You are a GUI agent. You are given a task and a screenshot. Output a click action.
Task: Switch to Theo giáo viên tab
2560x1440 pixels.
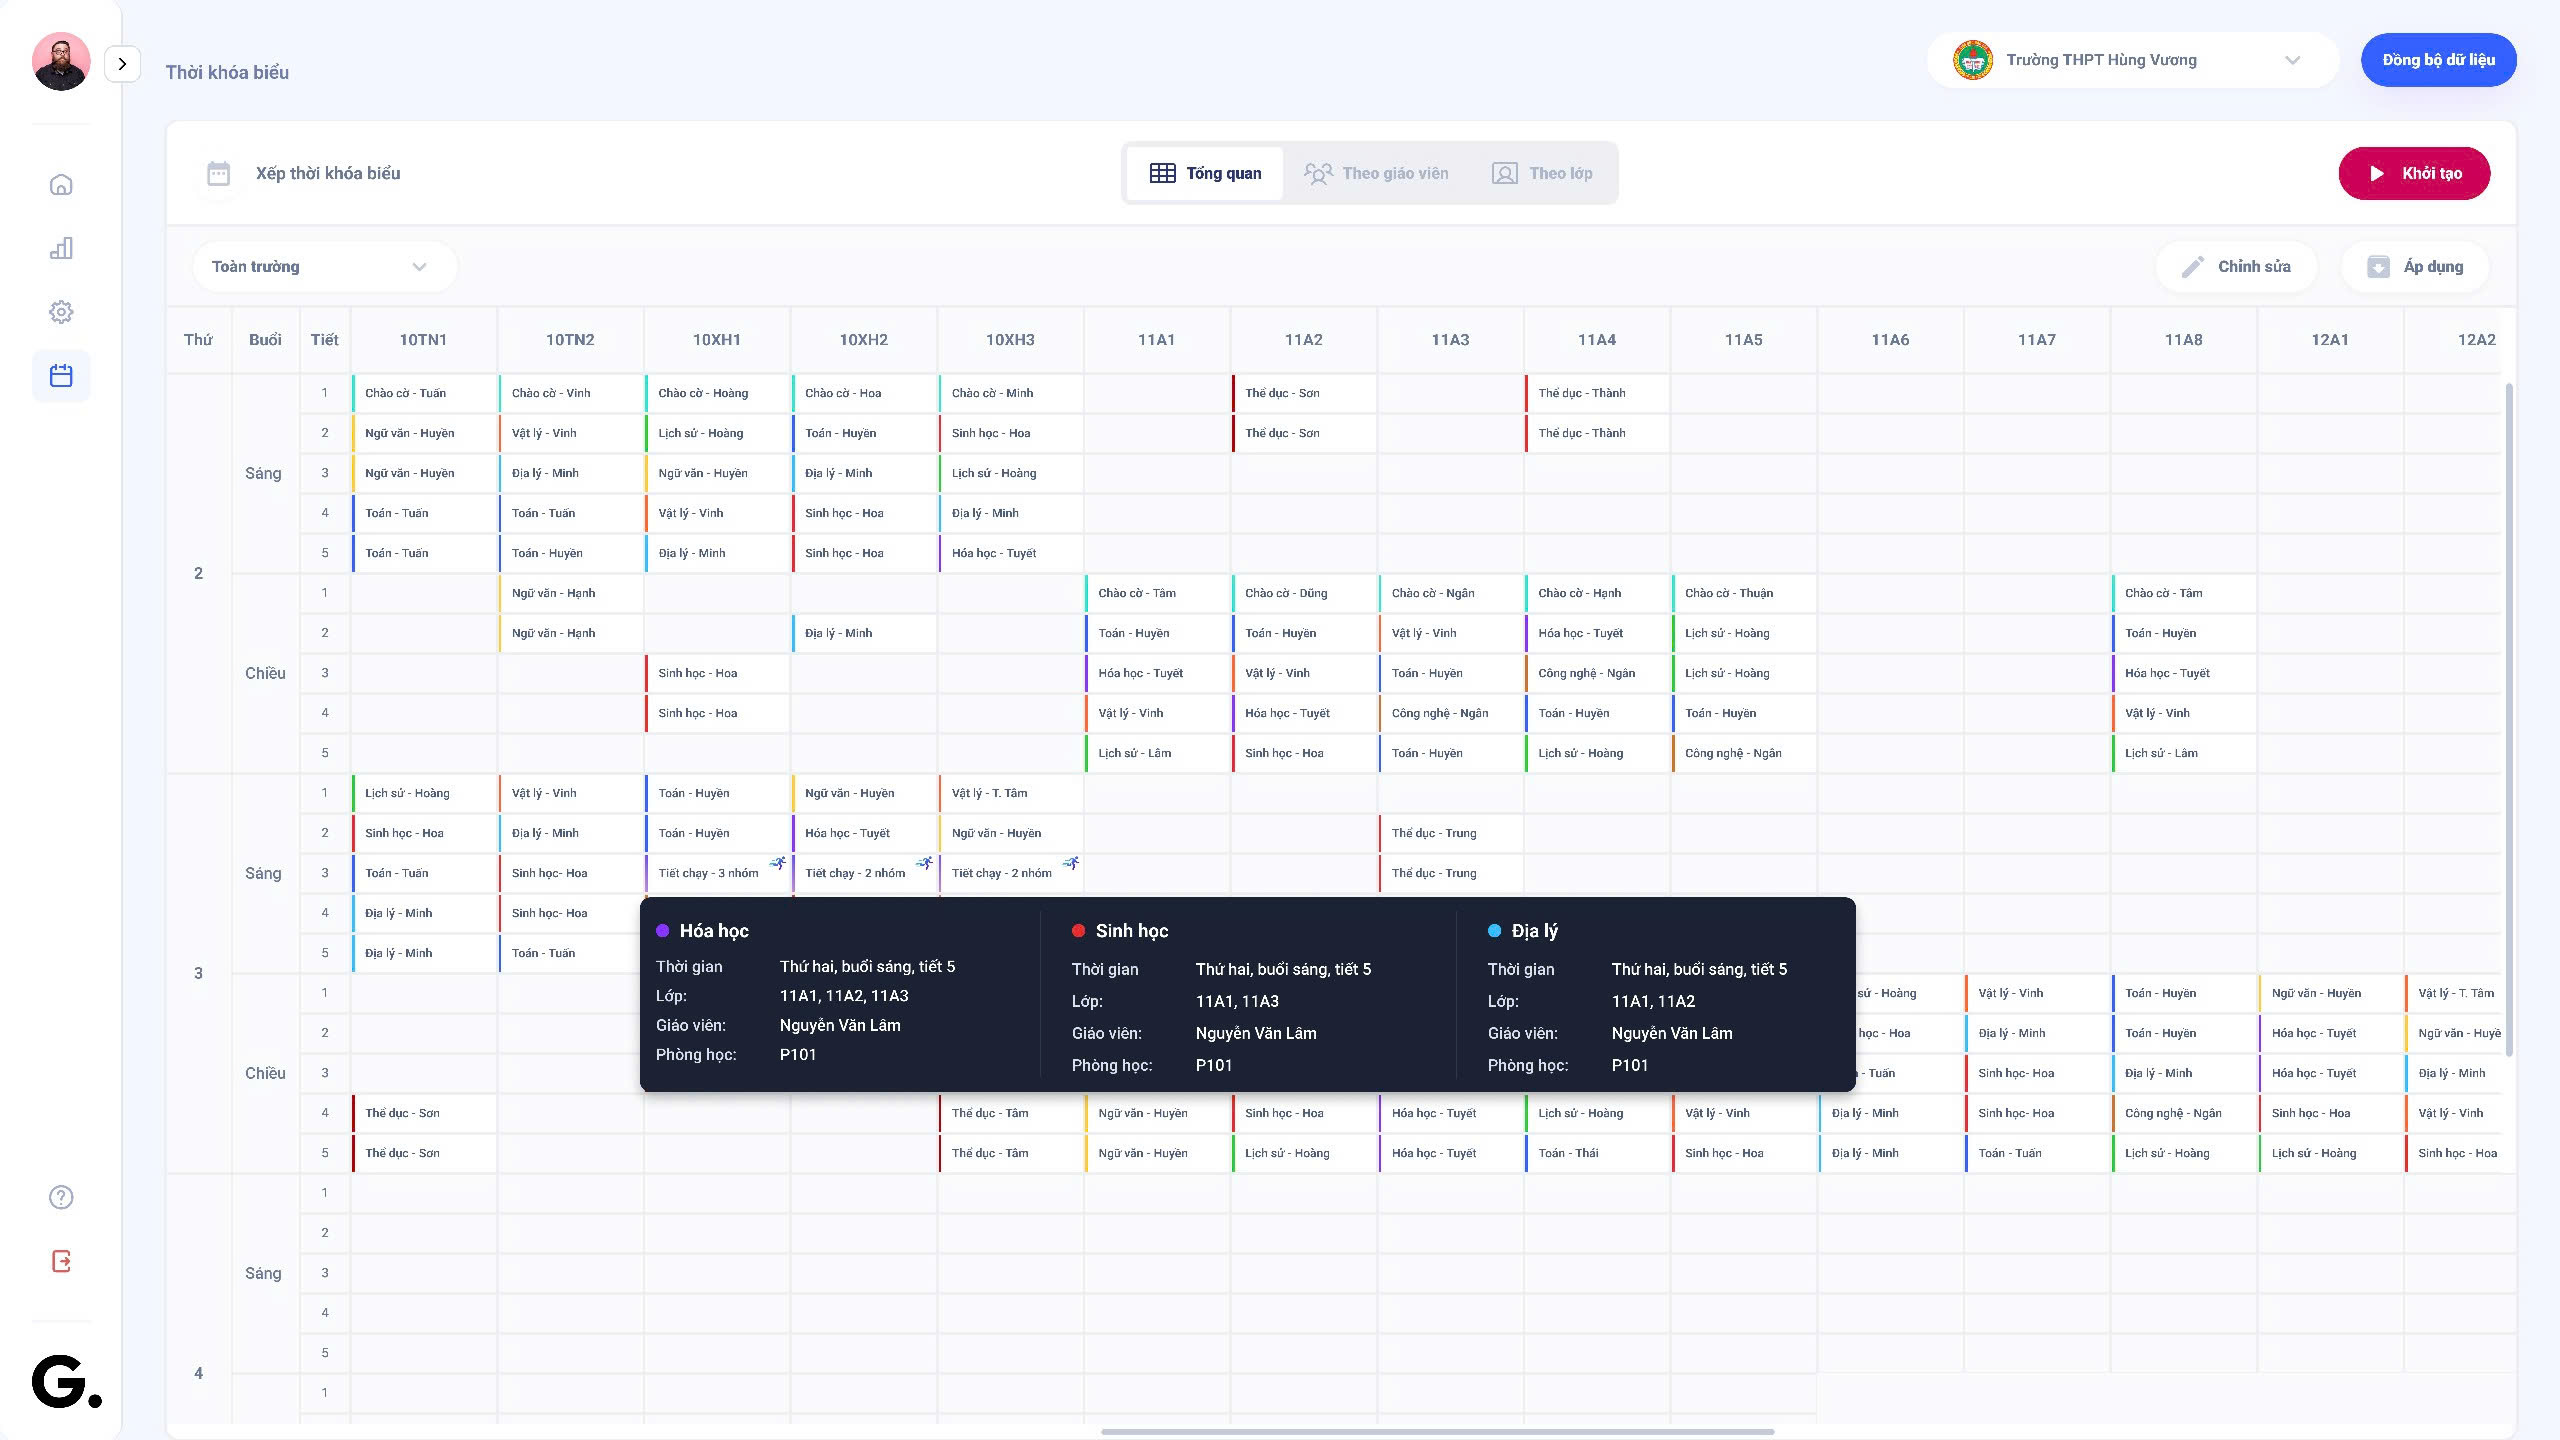(x=1376, y=173)
